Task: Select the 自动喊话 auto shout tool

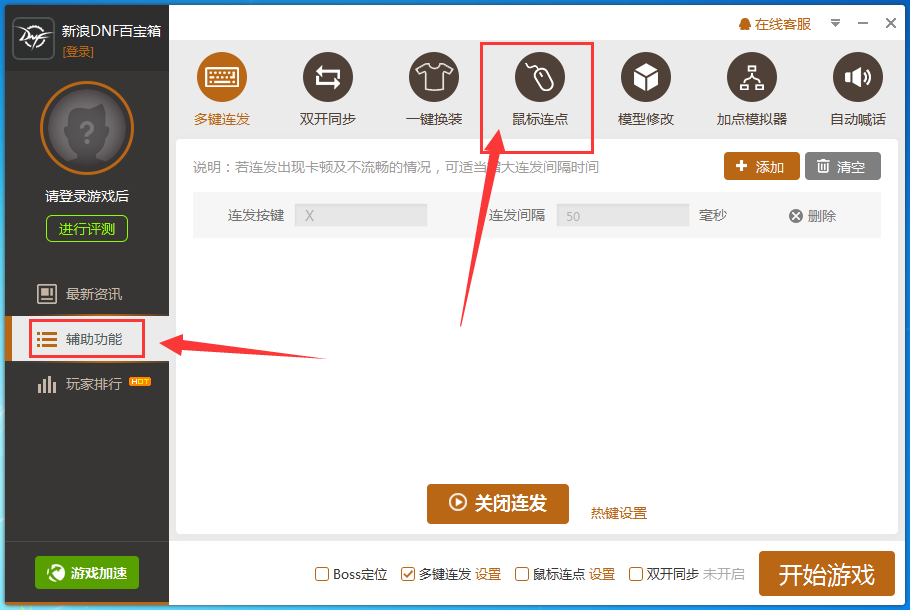Action: (856, 76)
